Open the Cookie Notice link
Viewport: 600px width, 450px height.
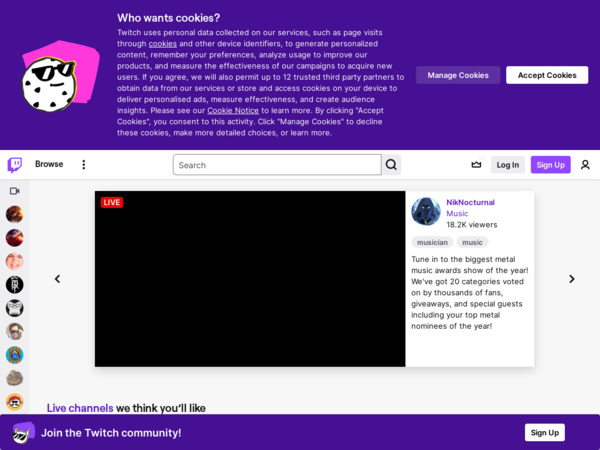pyautogui.click(x=233, y=111)
